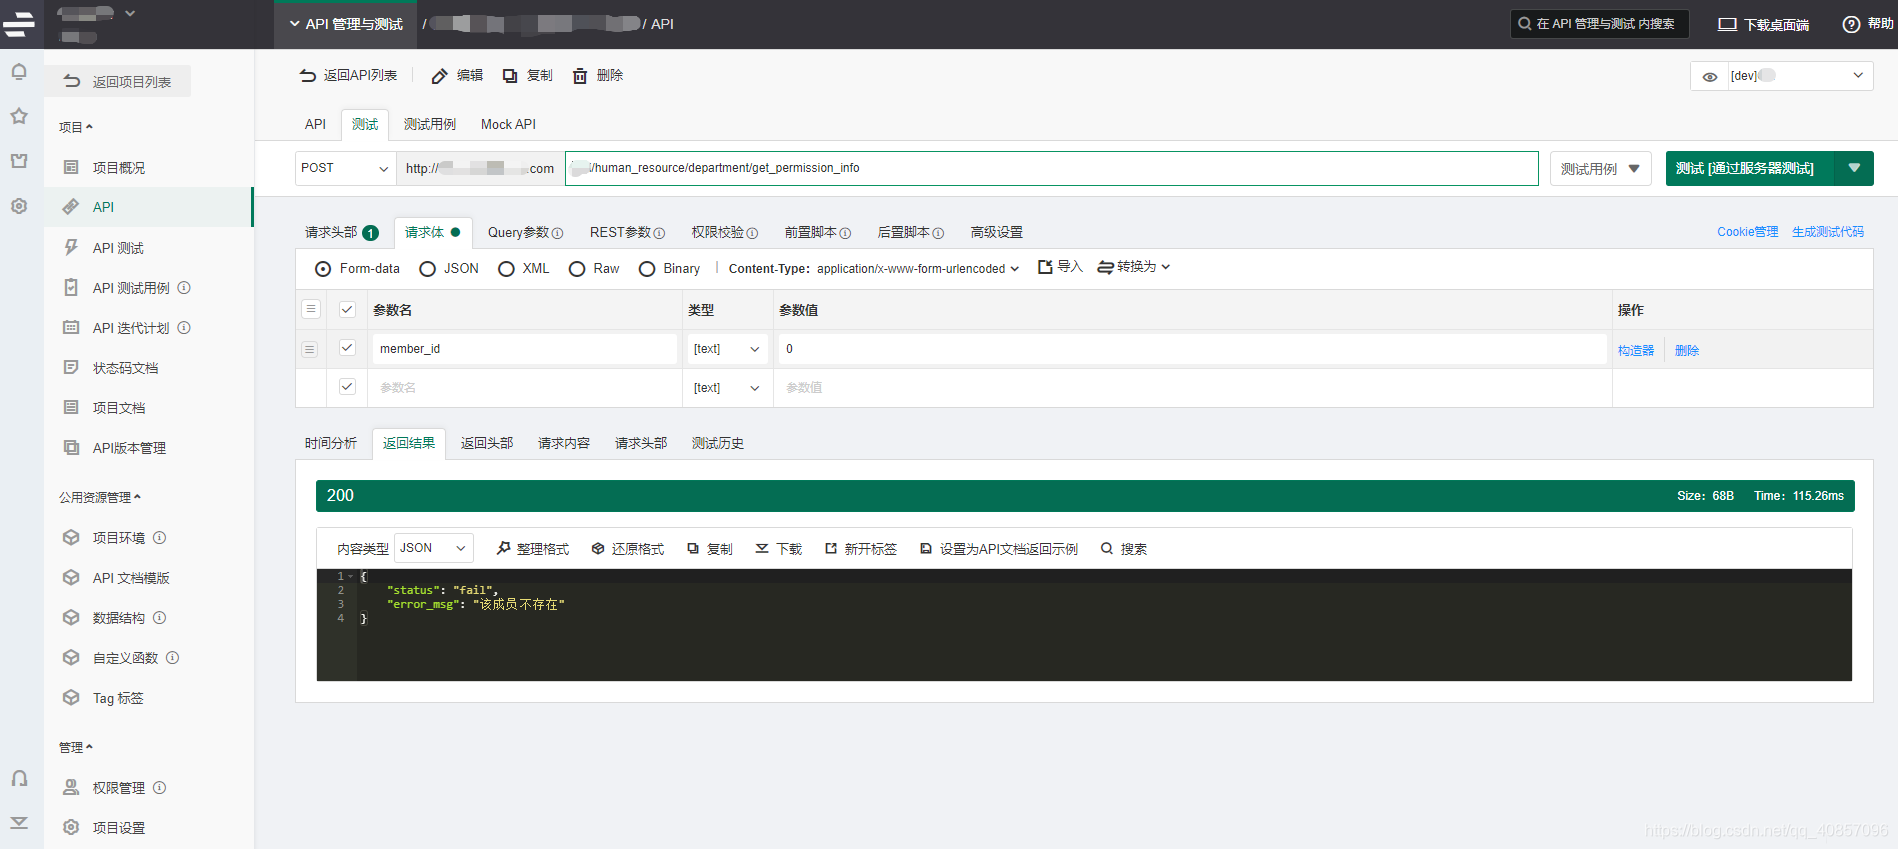Switch to the Mock API tab
Image resolution: width=1898 pixels, height=849 pixels.
[x=508, y=124]
